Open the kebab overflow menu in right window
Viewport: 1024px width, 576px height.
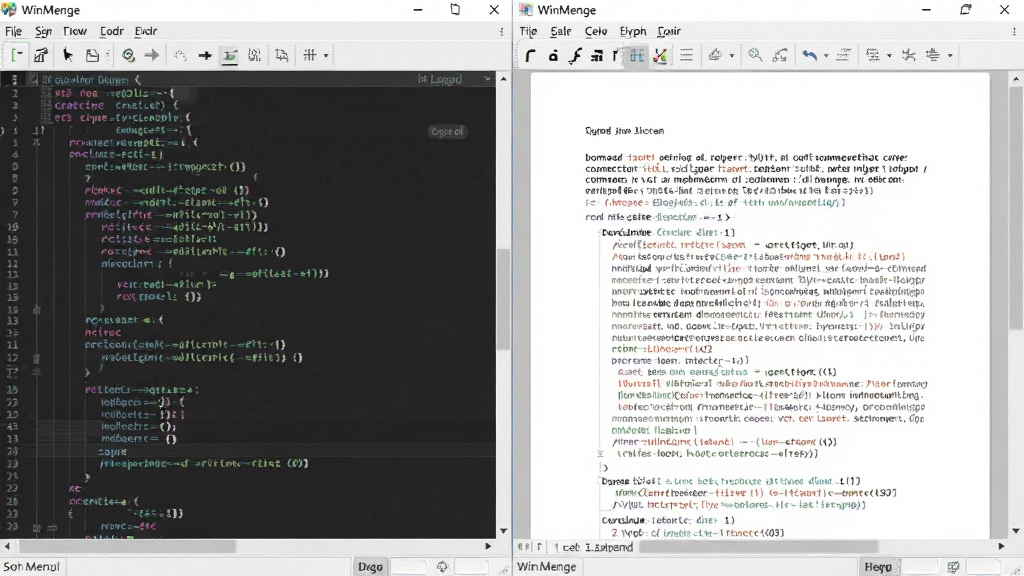coord(1014,31)
